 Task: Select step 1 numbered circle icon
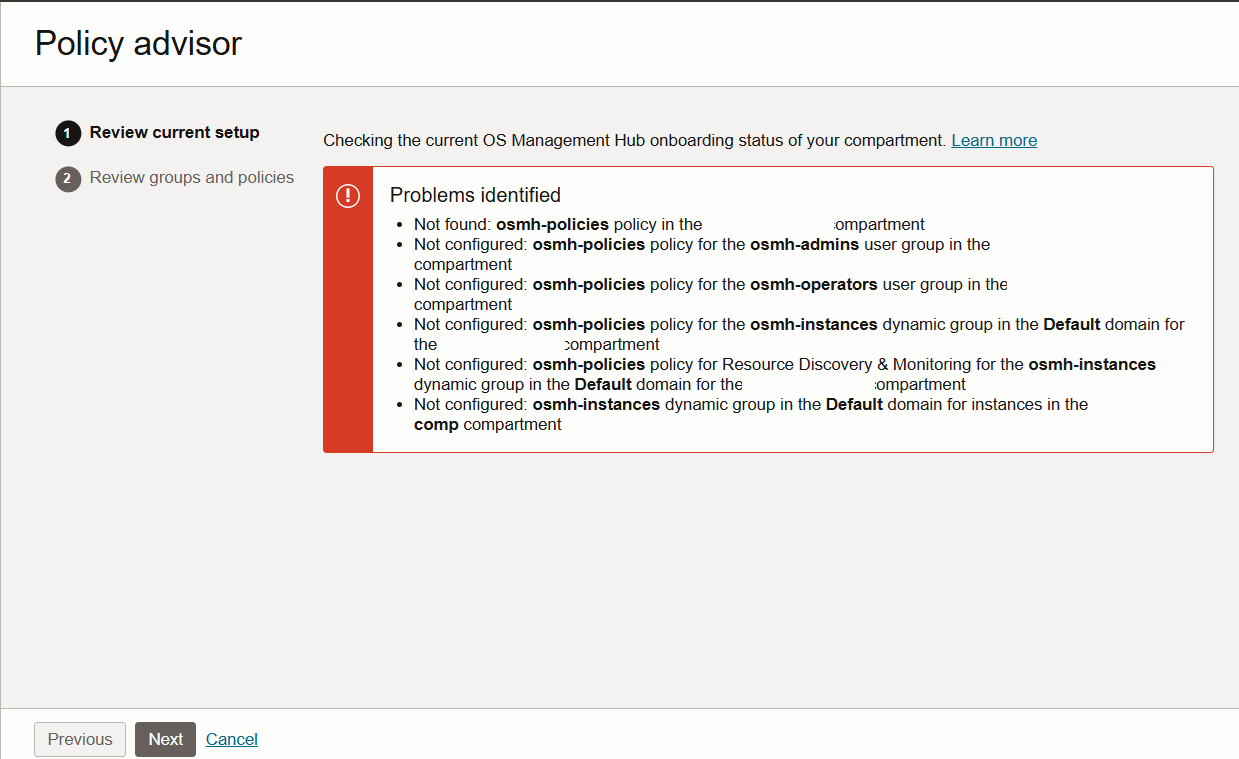[x=68, y=134]
